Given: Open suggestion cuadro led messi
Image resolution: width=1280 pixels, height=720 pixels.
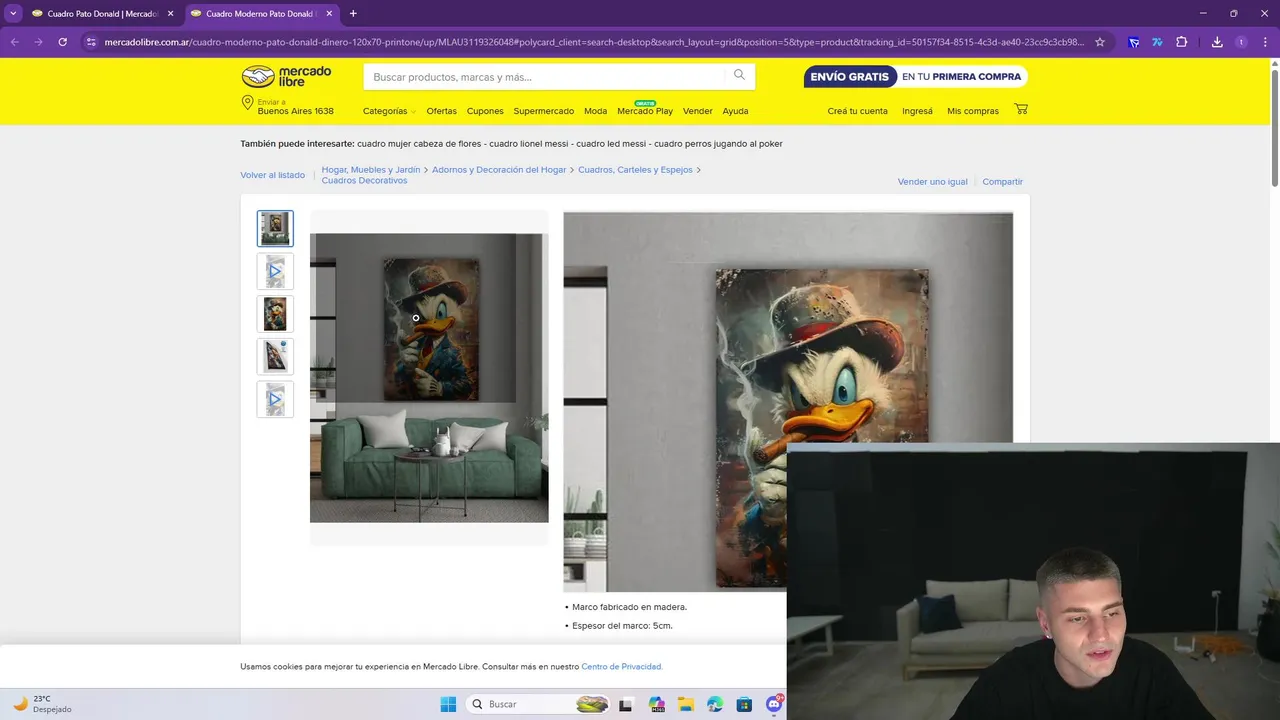Looking at the screenshot, I should pyautogui.click(x=611, y=144).
